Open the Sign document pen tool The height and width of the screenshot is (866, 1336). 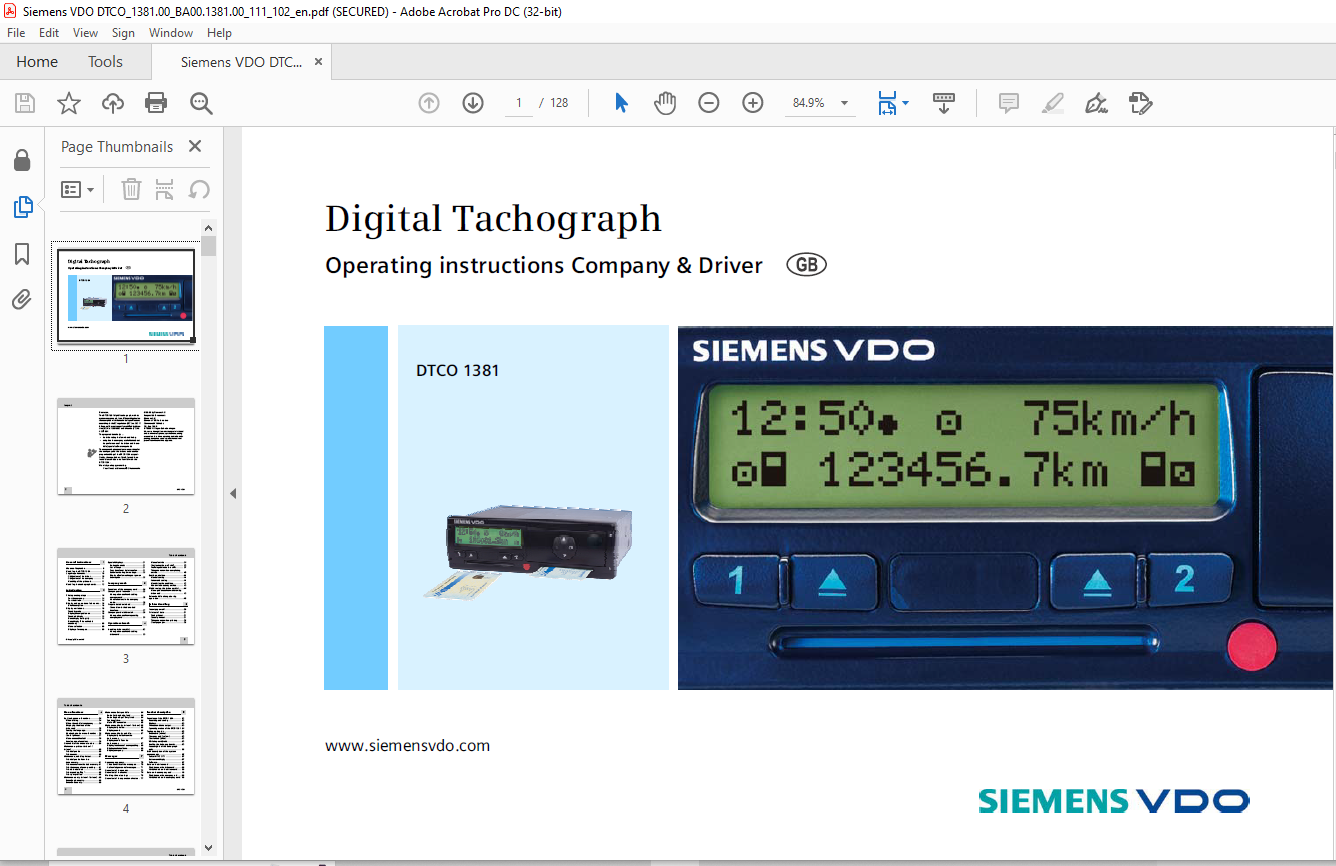(1096, 103)
